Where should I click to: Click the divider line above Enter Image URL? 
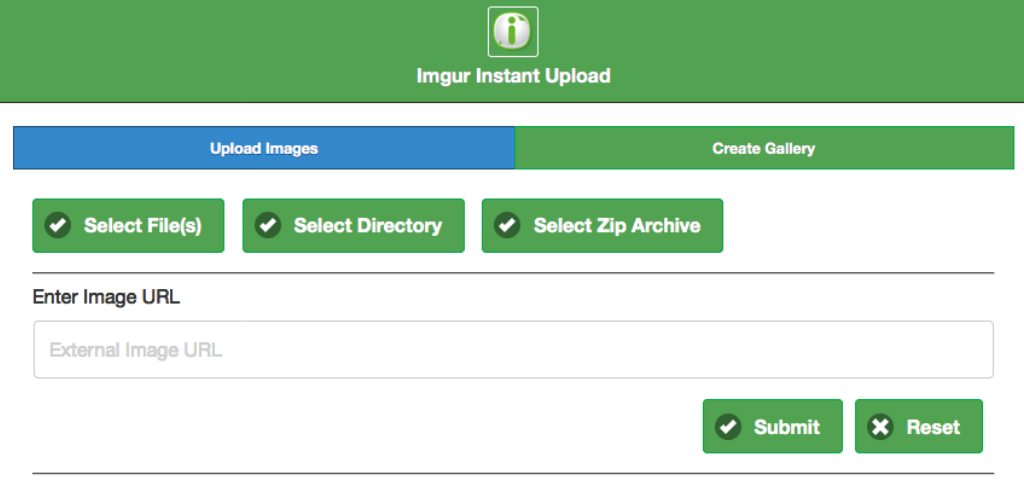click(513, 273)
